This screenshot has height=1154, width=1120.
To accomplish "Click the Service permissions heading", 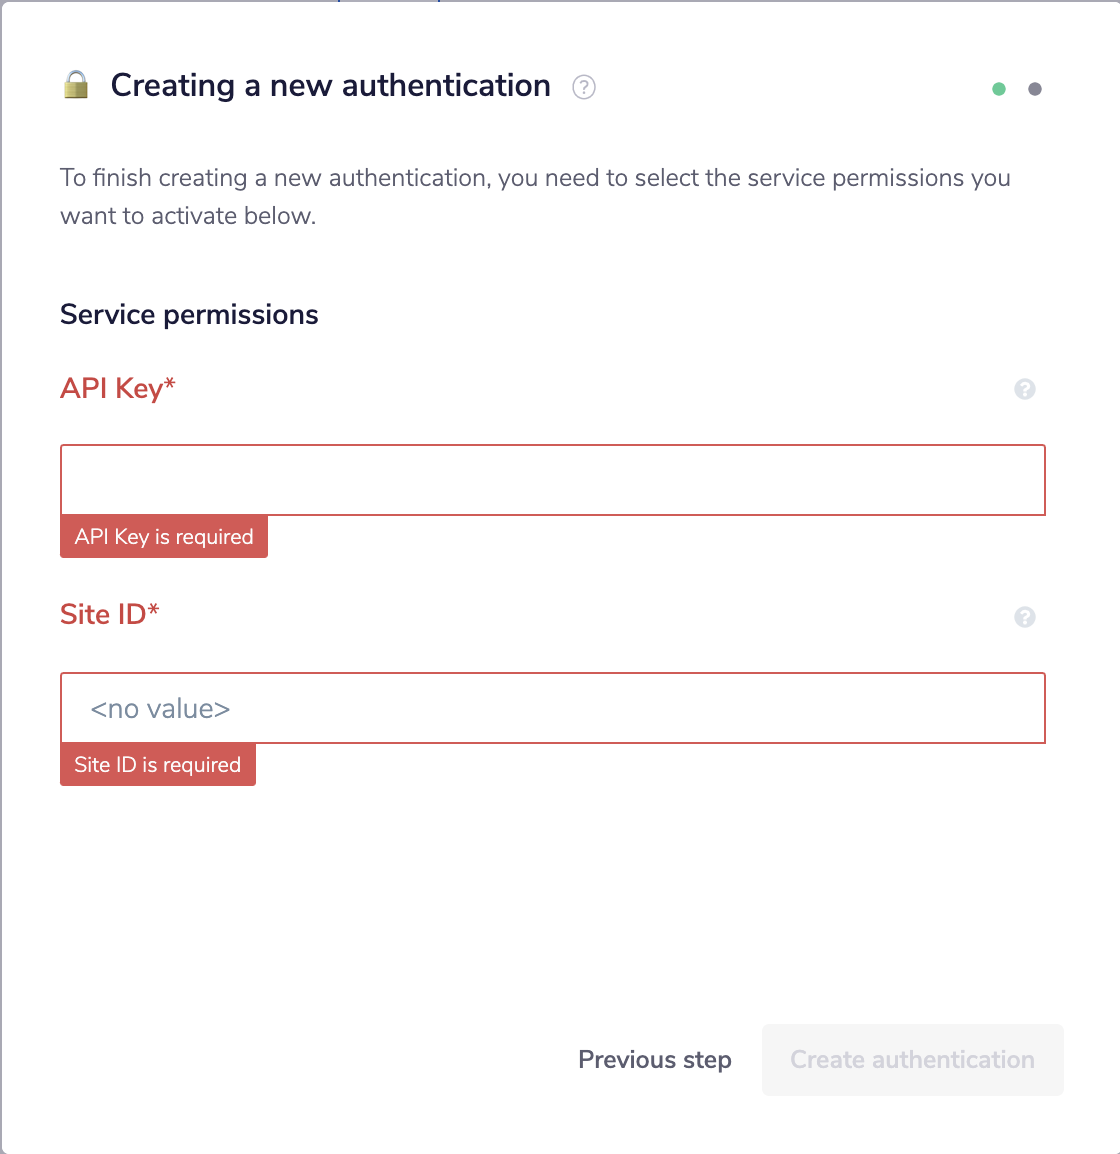I will 189,315.
